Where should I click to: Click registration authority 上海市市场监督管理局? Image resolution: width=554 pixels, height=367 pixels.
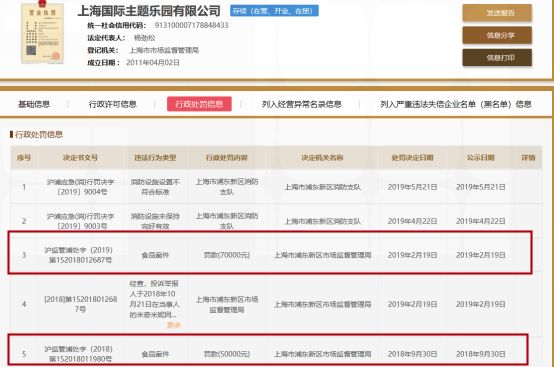point(164,50)
